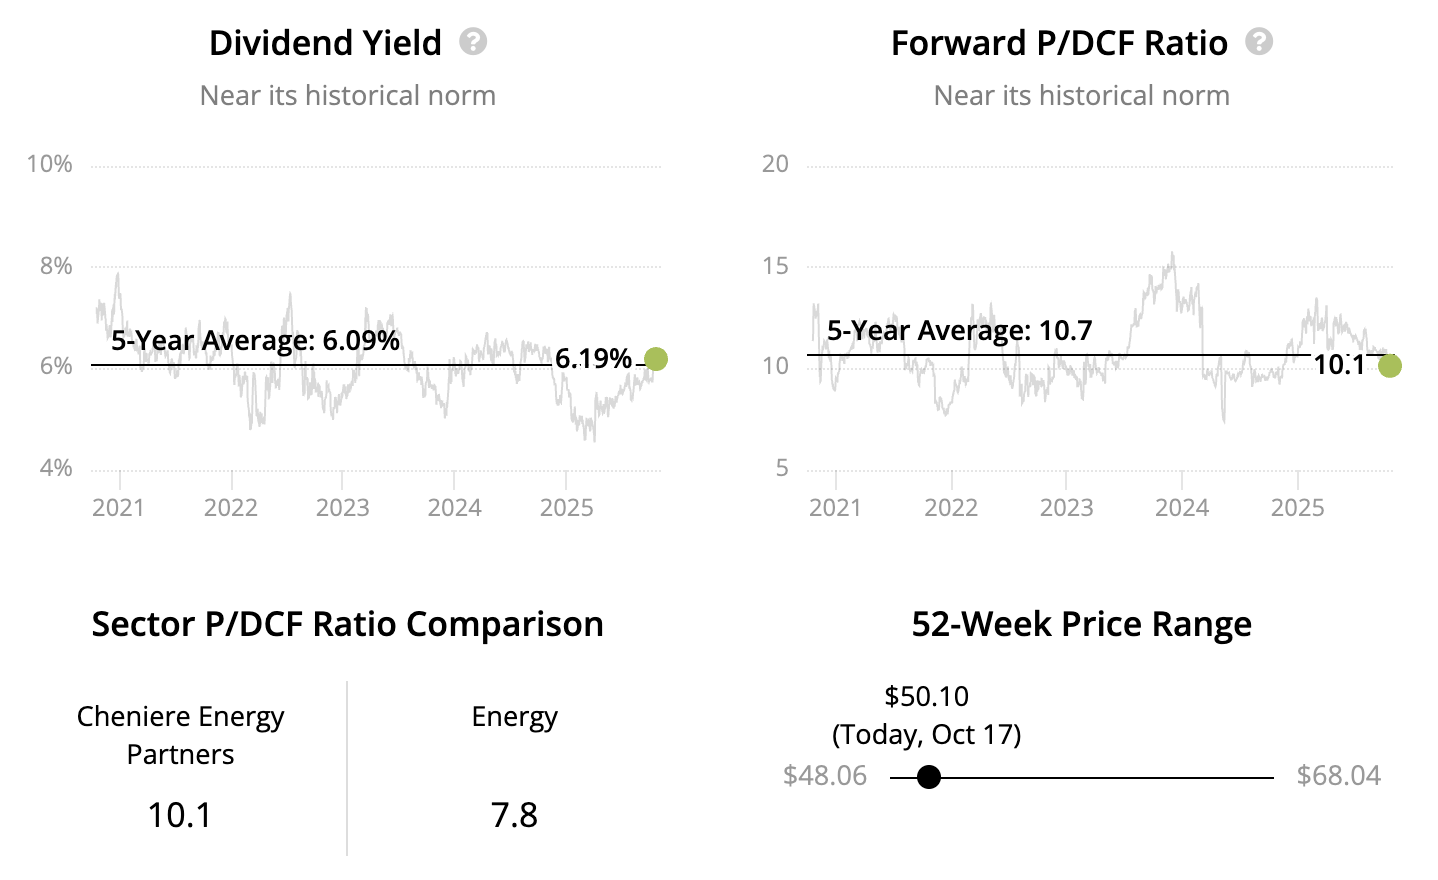Click the 6.19% current yield value
The width and height of the screenshot is (1438, 880).
(593, 358)
